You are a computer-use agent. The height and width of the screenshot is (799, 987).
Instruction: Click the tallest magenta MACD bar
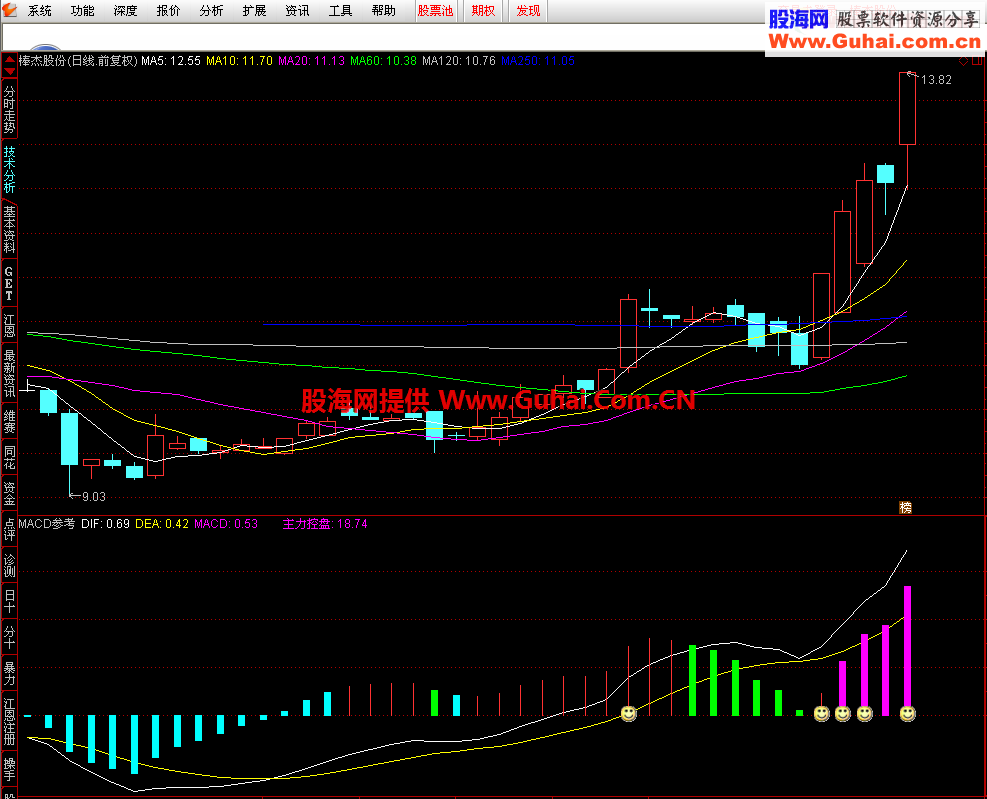[907, 650]
